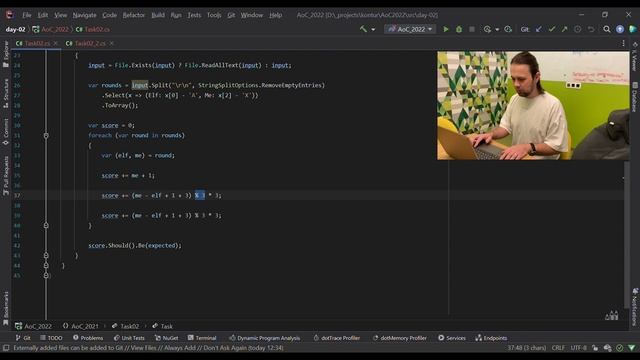640x360 pixels.
Task: Click the UTF-8 encoding indicator
Action: [578, 348]
